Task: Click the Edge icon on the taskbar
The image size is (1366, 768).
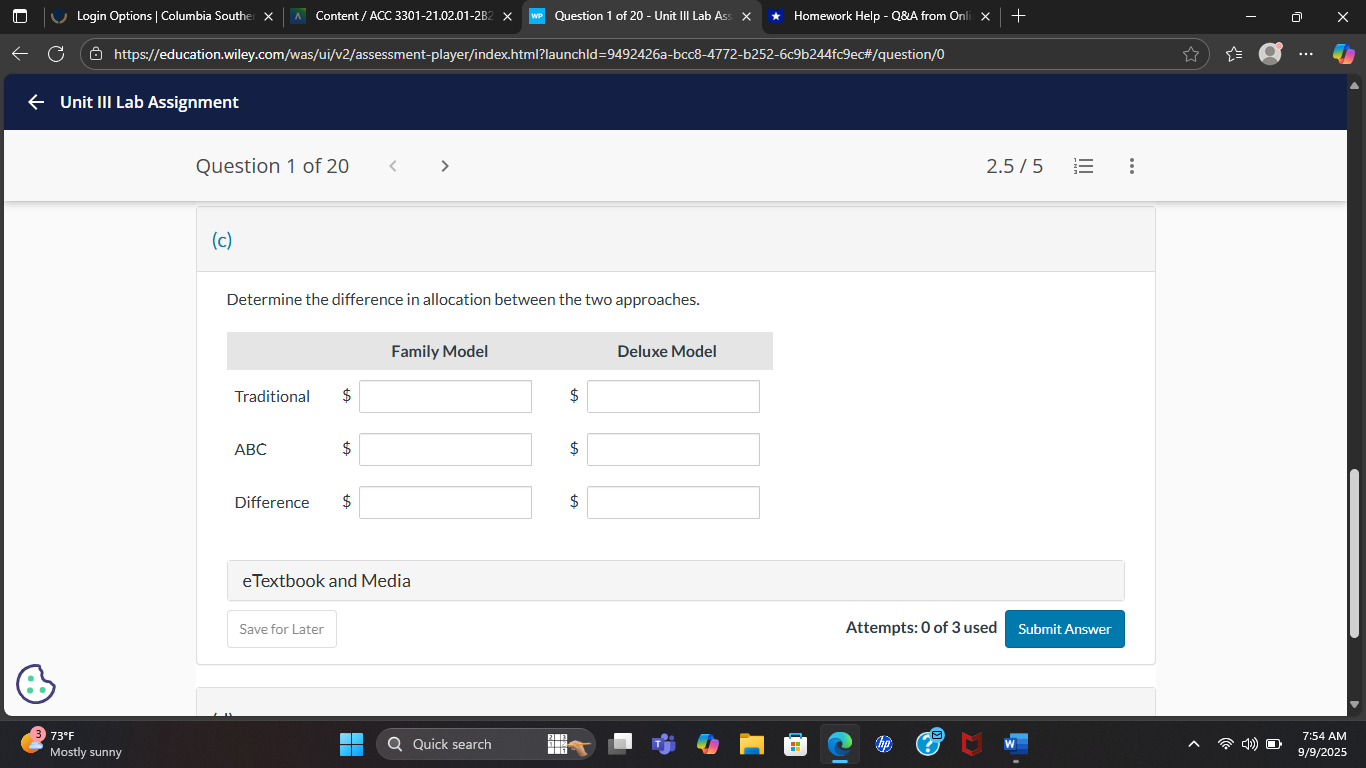Action: click(x=839, y=744)
